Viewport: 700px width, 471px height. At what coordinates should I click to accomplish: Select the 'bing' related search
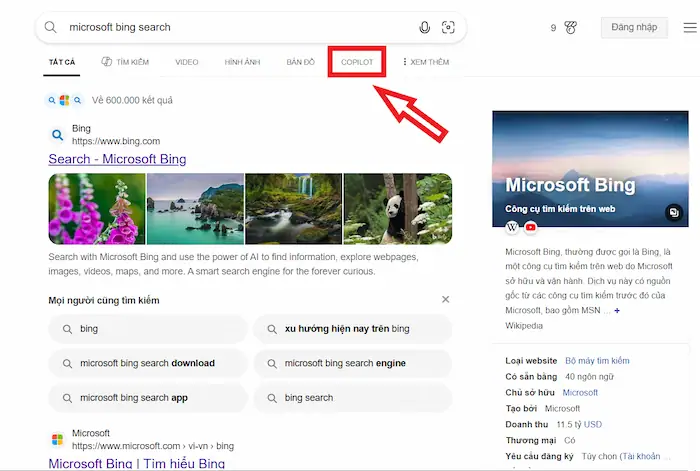[148, 329]
